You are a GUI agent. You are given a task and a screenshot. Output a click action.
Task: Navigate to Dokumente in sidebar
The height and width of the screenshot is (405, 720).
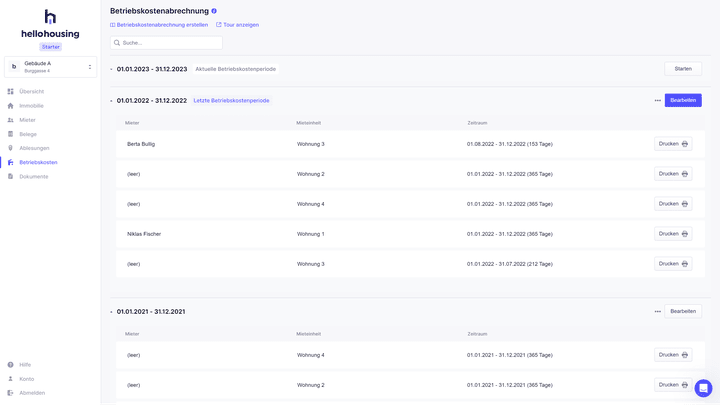tap(33, 176)
